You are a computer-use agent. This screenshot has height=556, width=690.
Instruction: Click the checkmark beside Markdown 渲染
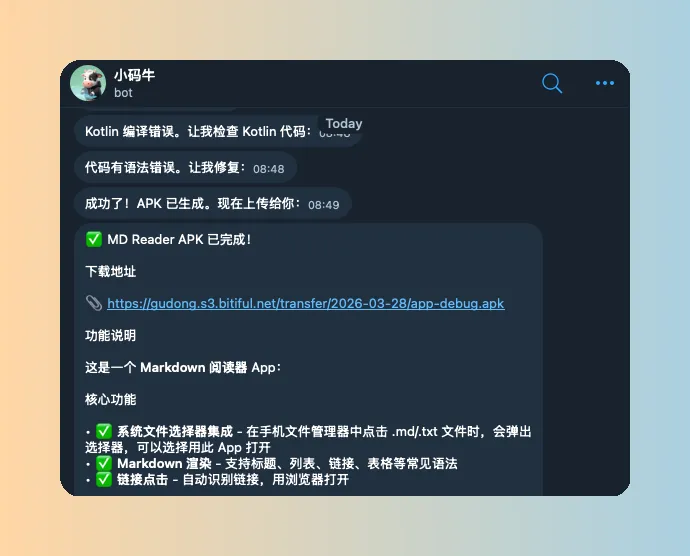[x=104, y=463]
